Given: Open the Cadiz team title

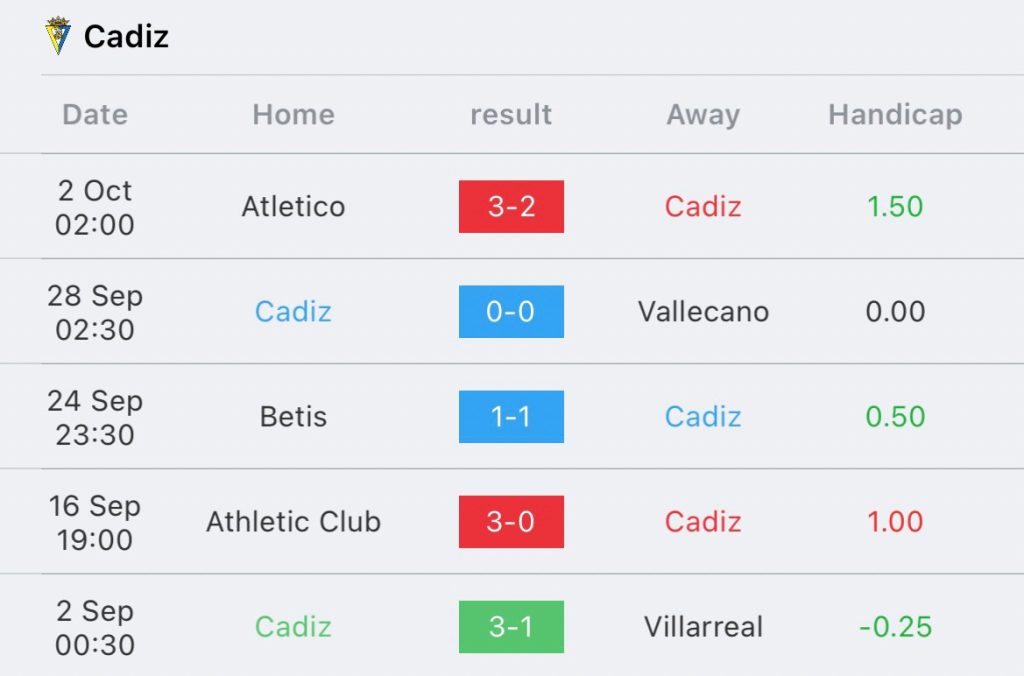Looking at the screenshot, I should 126,36.
